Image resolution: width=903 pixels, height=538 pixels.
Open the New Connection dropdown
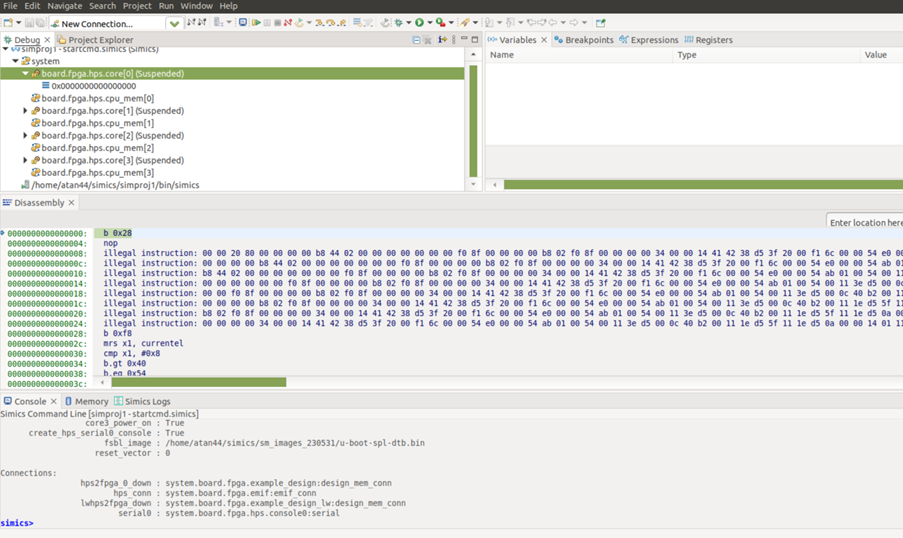[x=174, y=23]
